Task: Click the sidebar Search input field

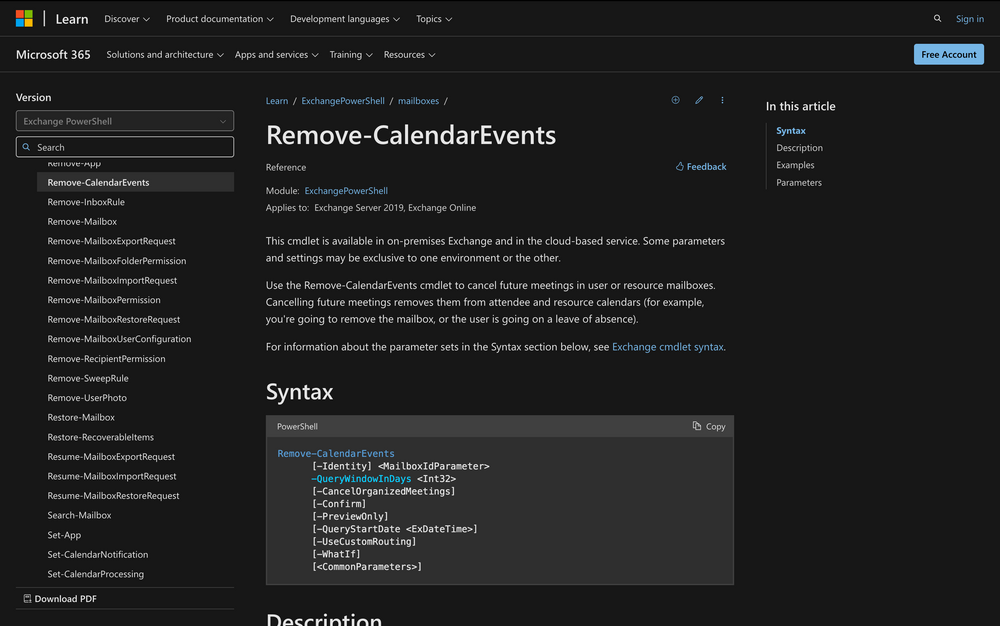Action: coord(125,147)
